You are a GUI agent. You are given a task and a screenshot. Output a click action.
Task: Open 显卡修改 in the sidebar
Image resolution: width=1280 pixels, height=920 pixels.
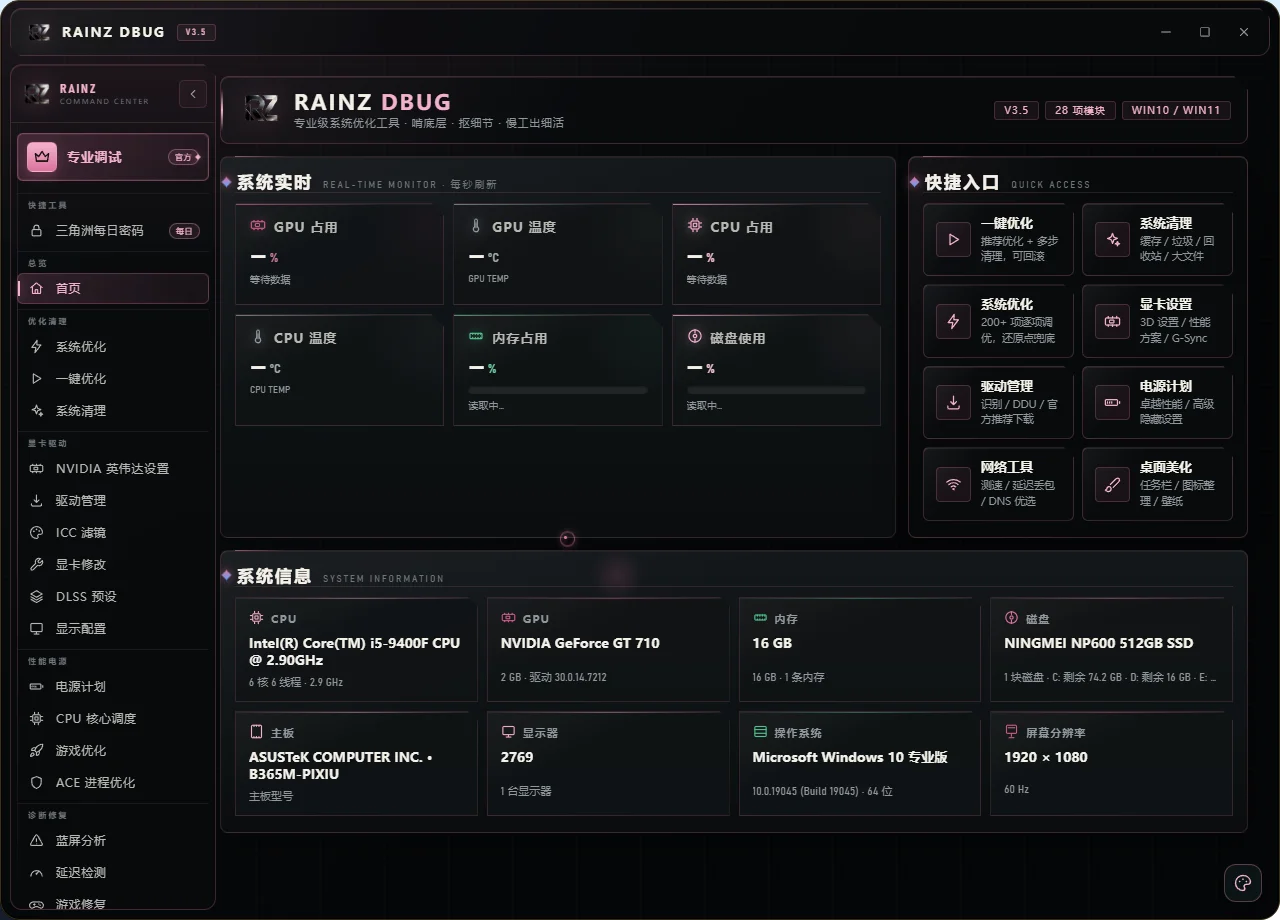coord(113,564)
